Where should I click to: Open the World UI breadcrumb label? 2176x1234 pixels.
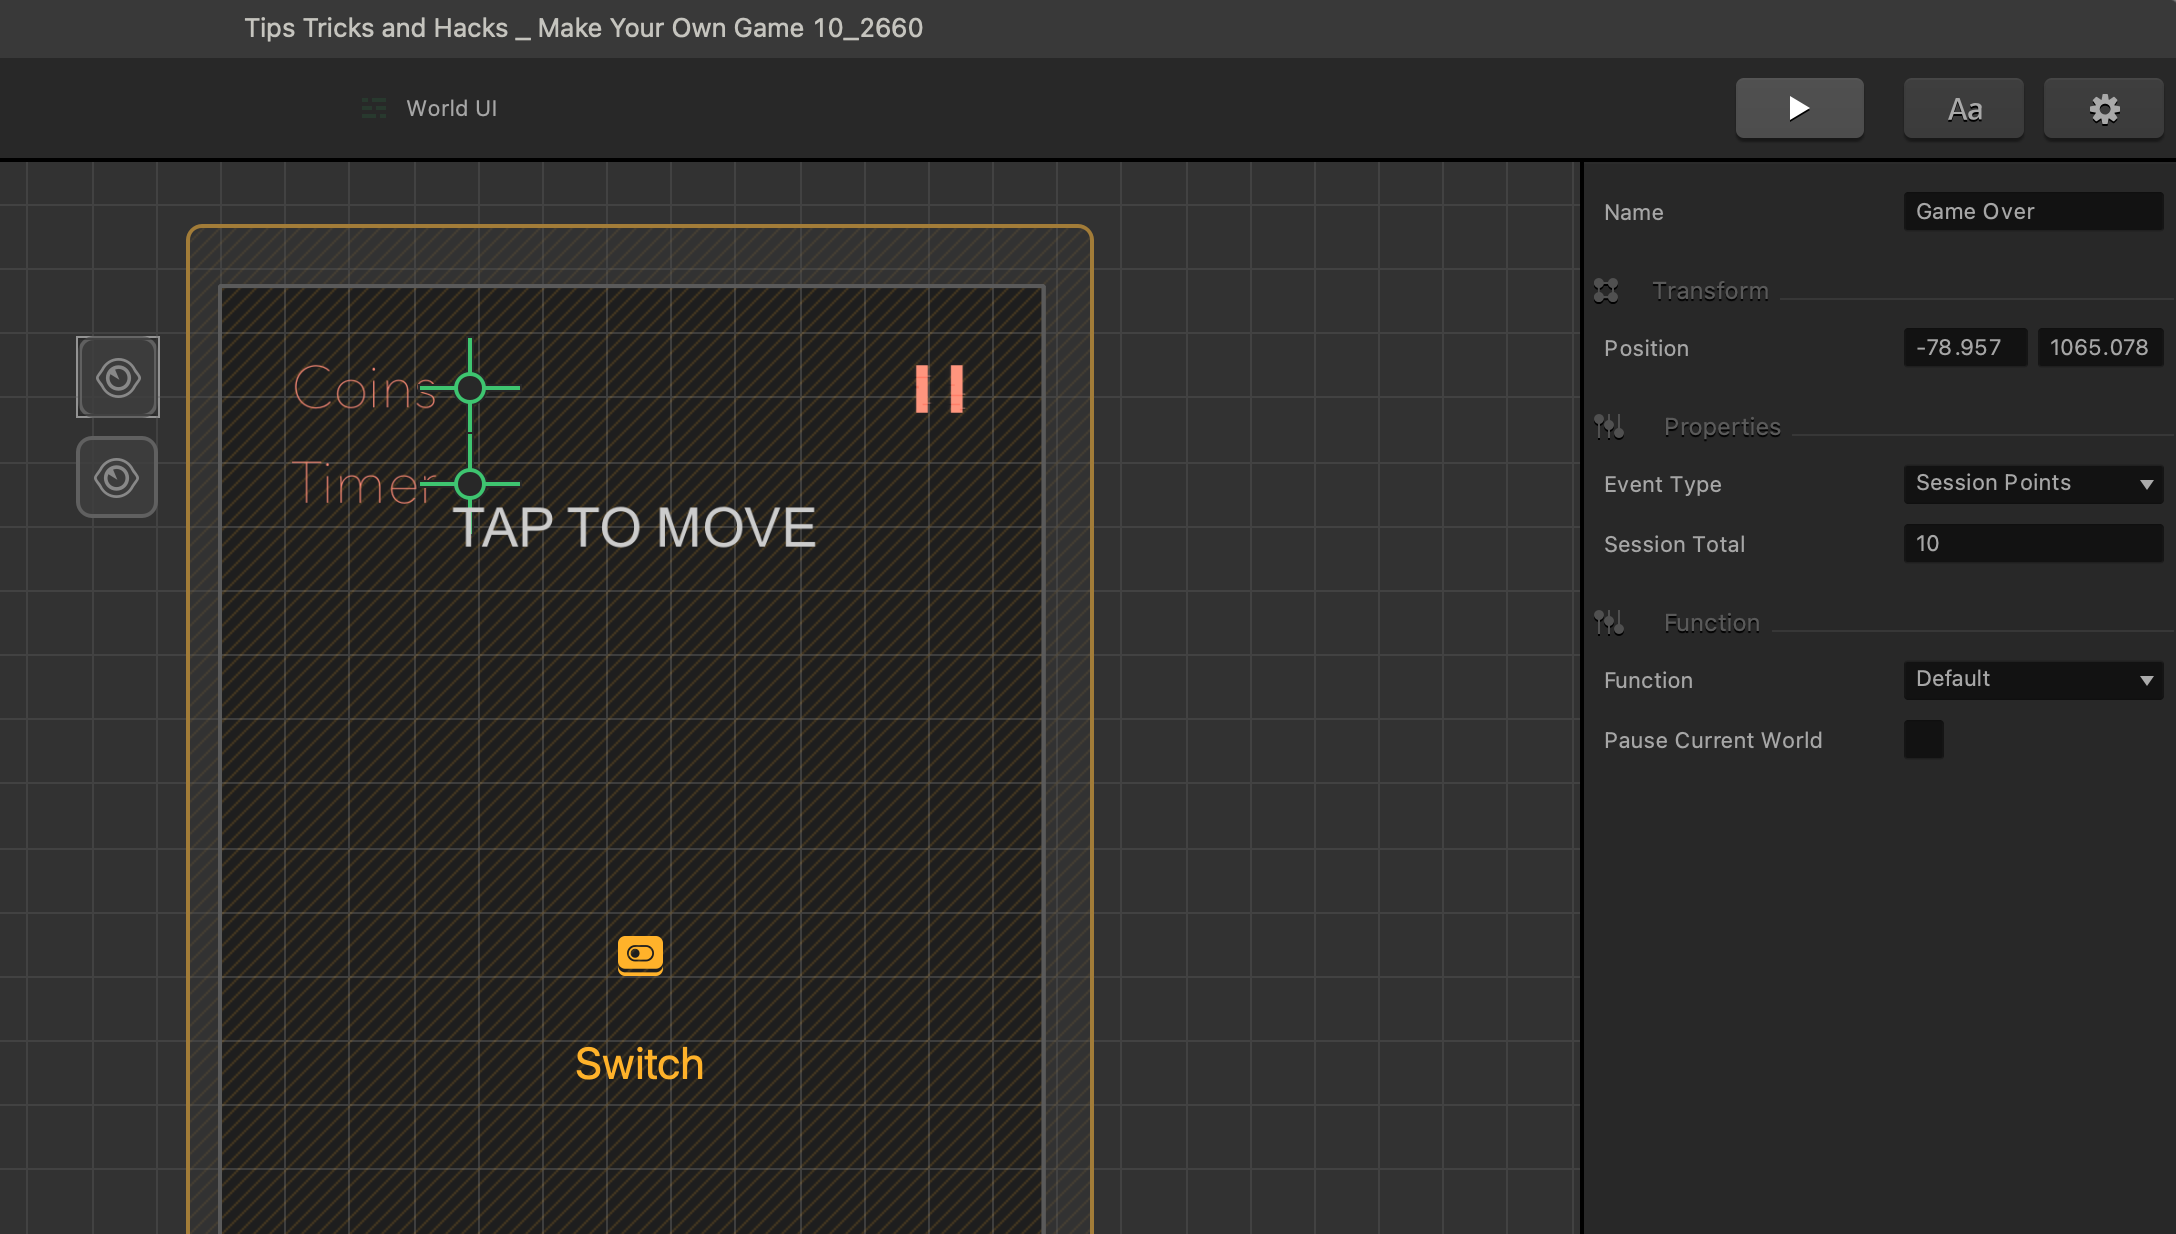451,108
